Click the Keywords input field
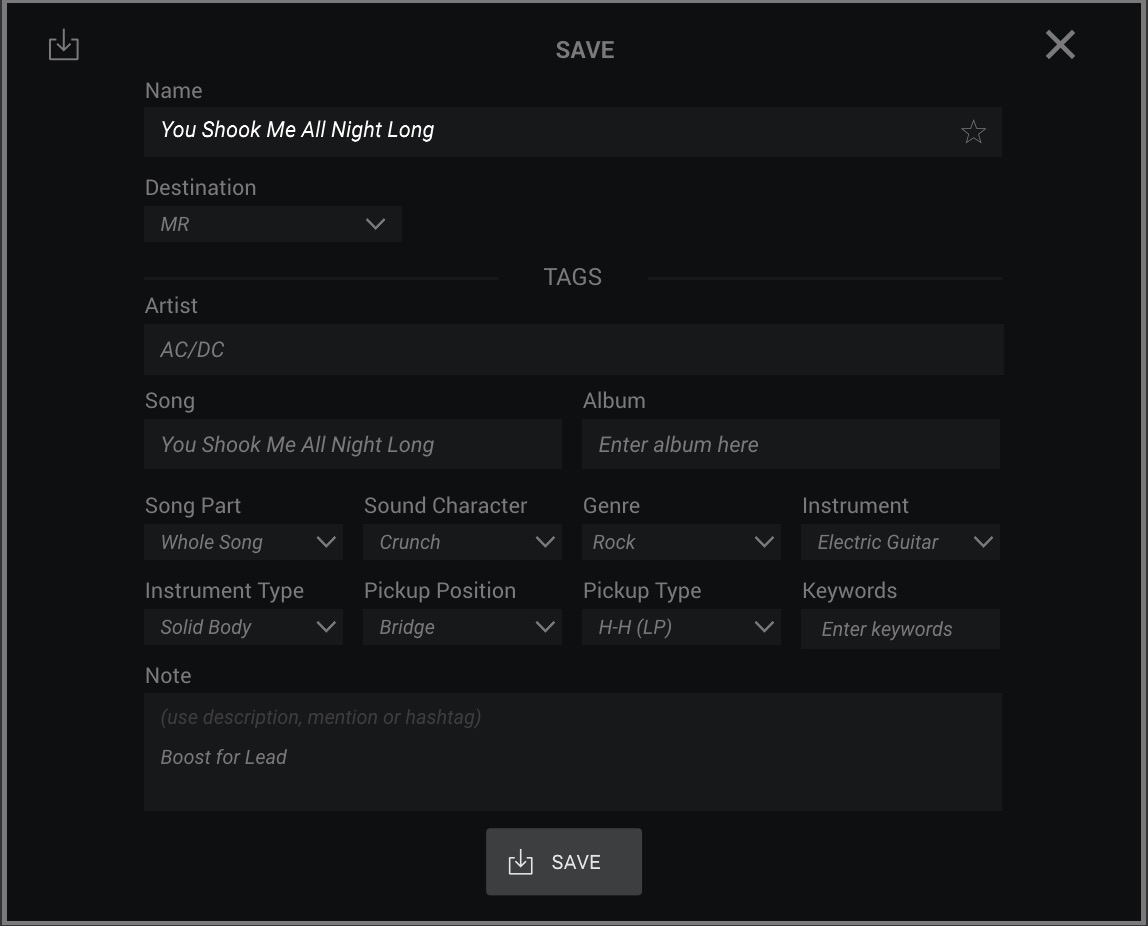Viewport: 1148px width, 926px height. (x=900, y=629)
